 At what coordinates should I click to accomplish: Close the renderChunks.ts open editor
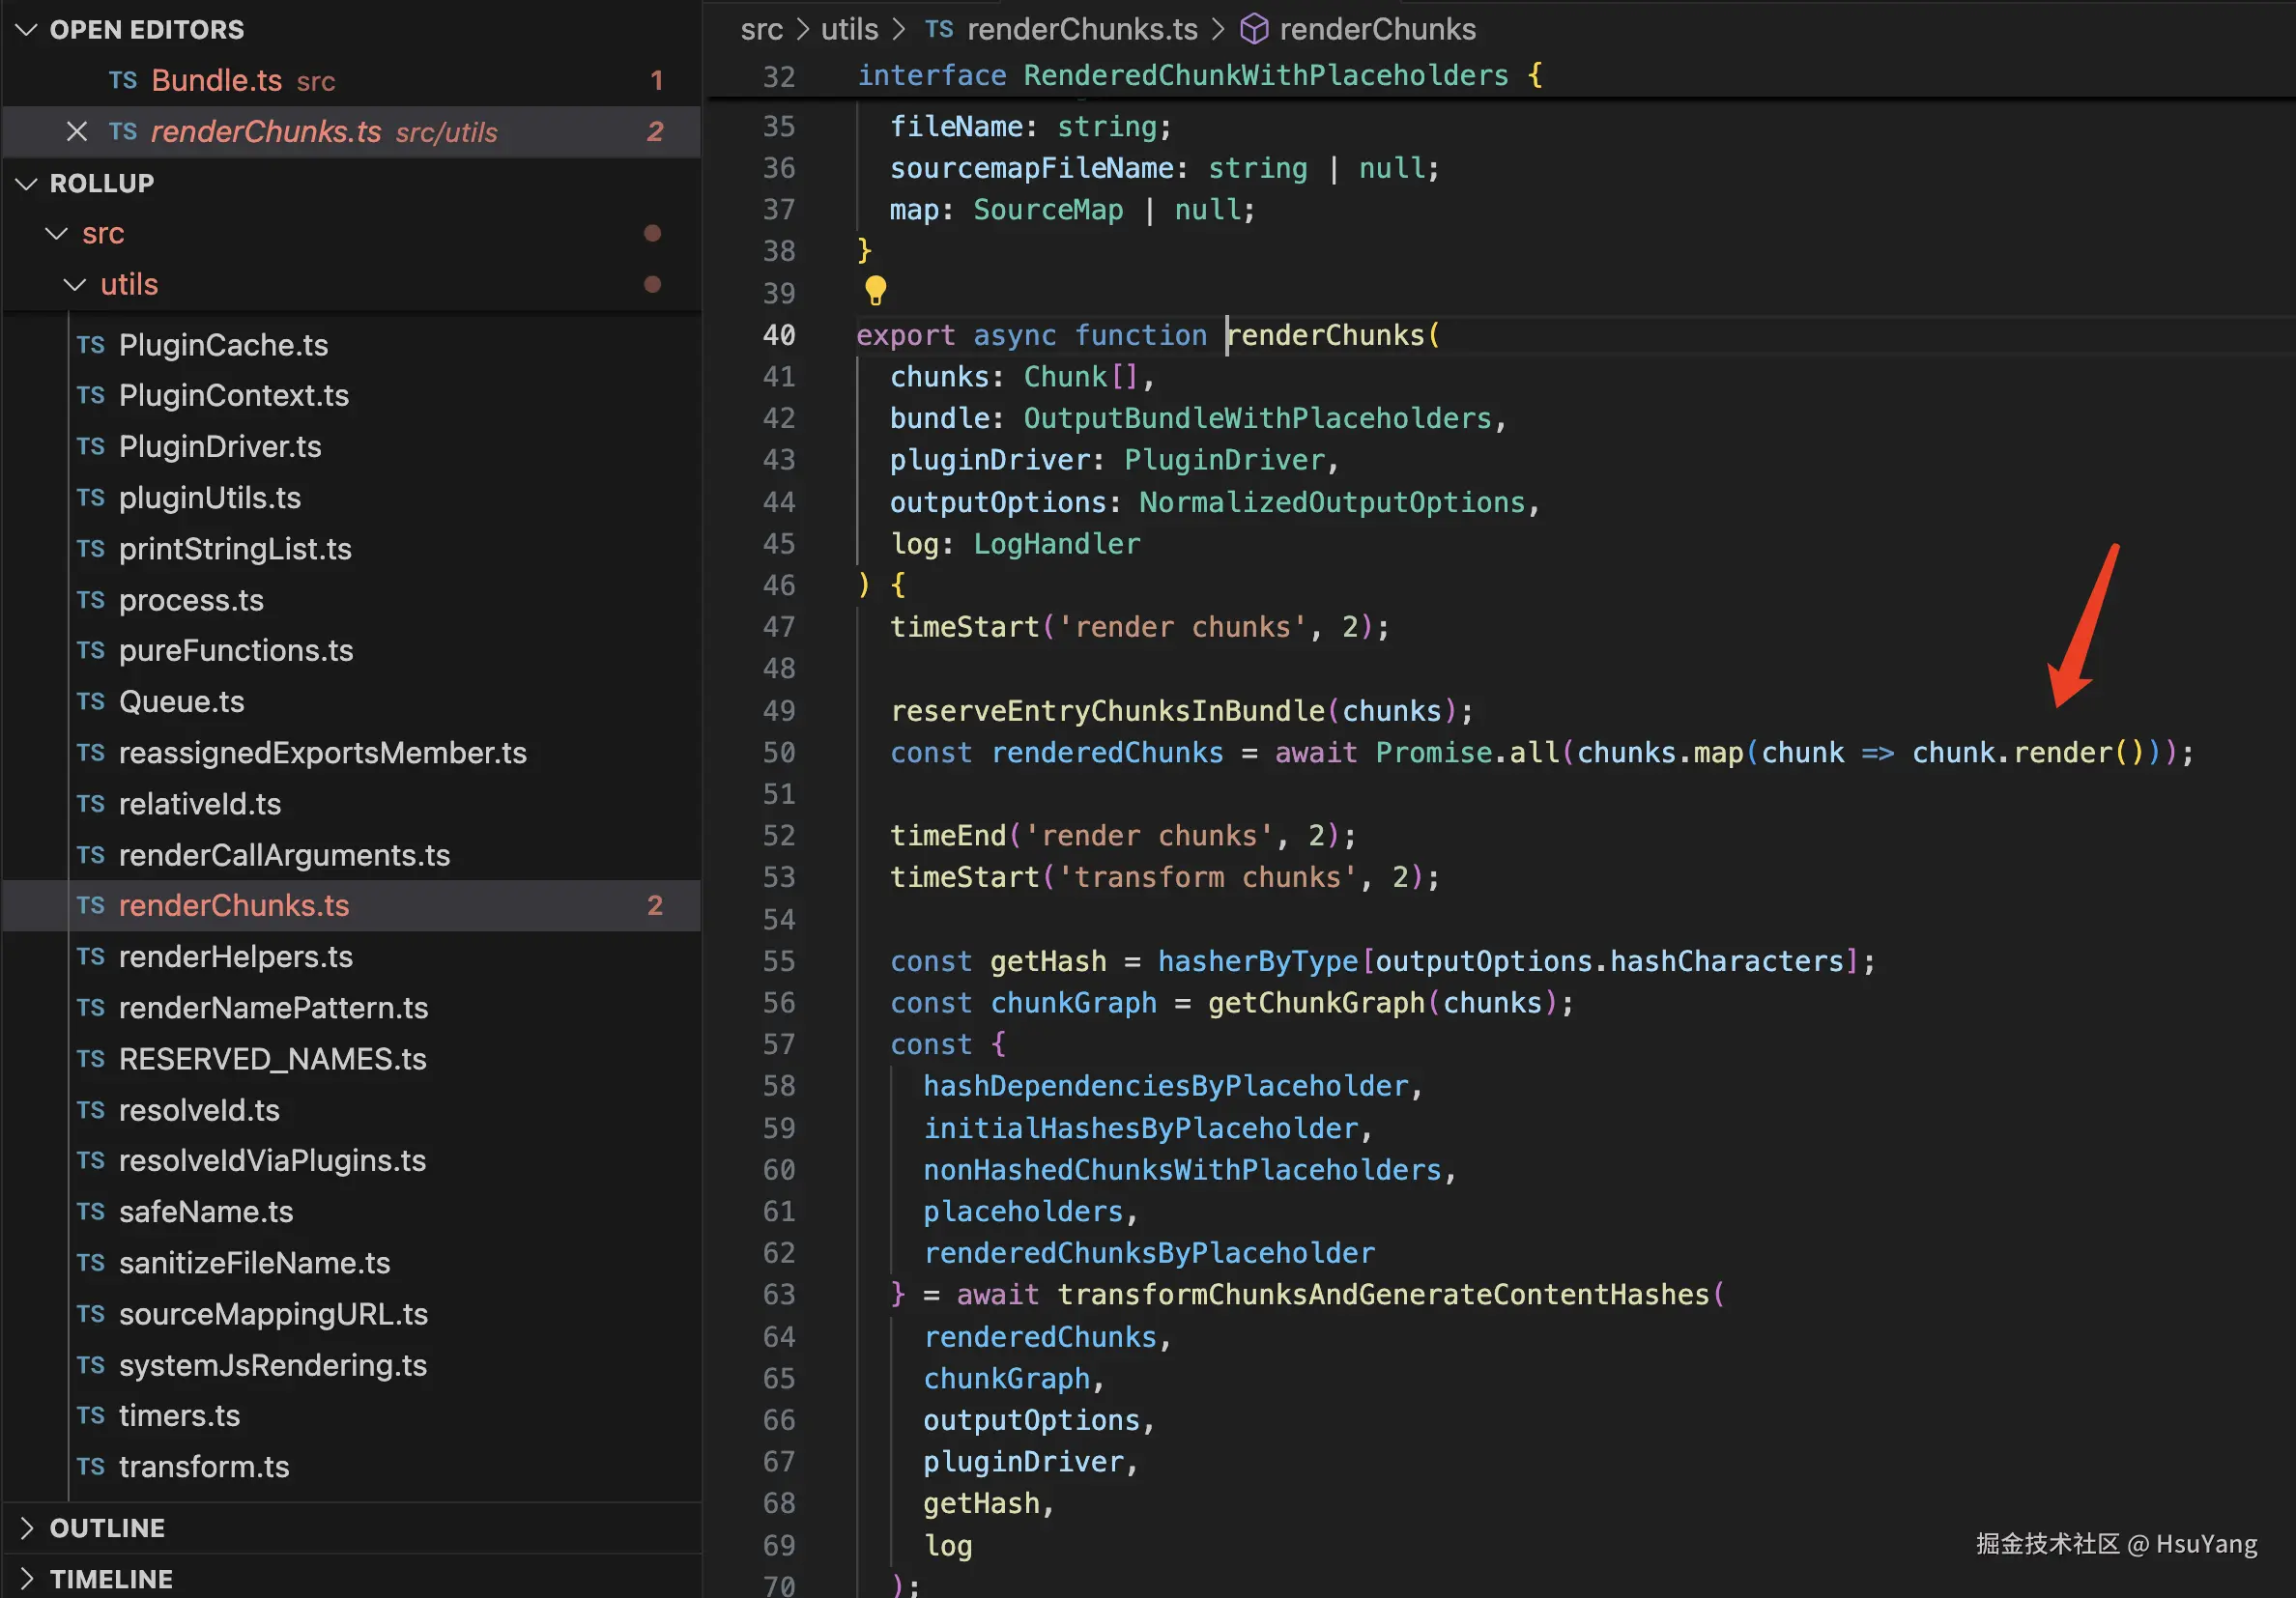tap(77, 131)
